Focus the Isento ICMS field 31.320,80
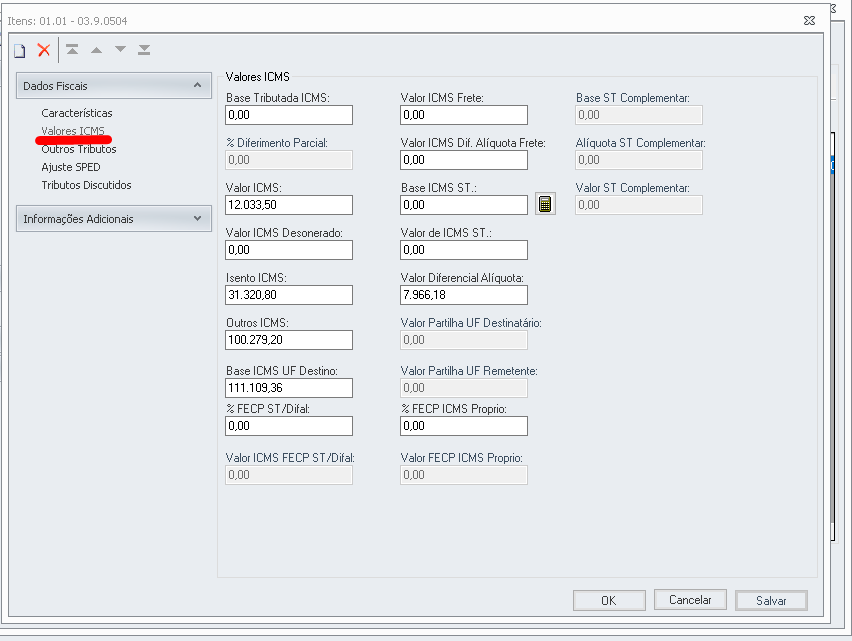 click(x=289, y=295)
